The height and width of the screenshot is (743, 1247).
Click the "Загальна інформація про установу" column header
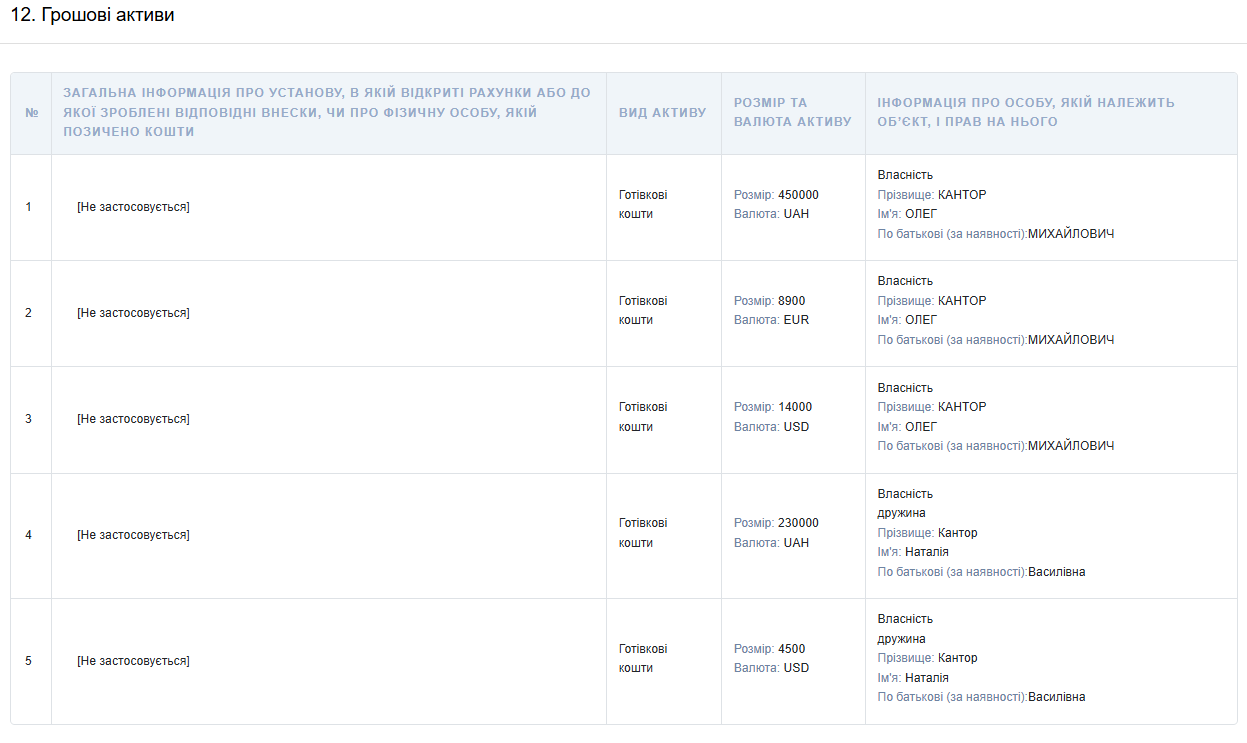(327, 112)
